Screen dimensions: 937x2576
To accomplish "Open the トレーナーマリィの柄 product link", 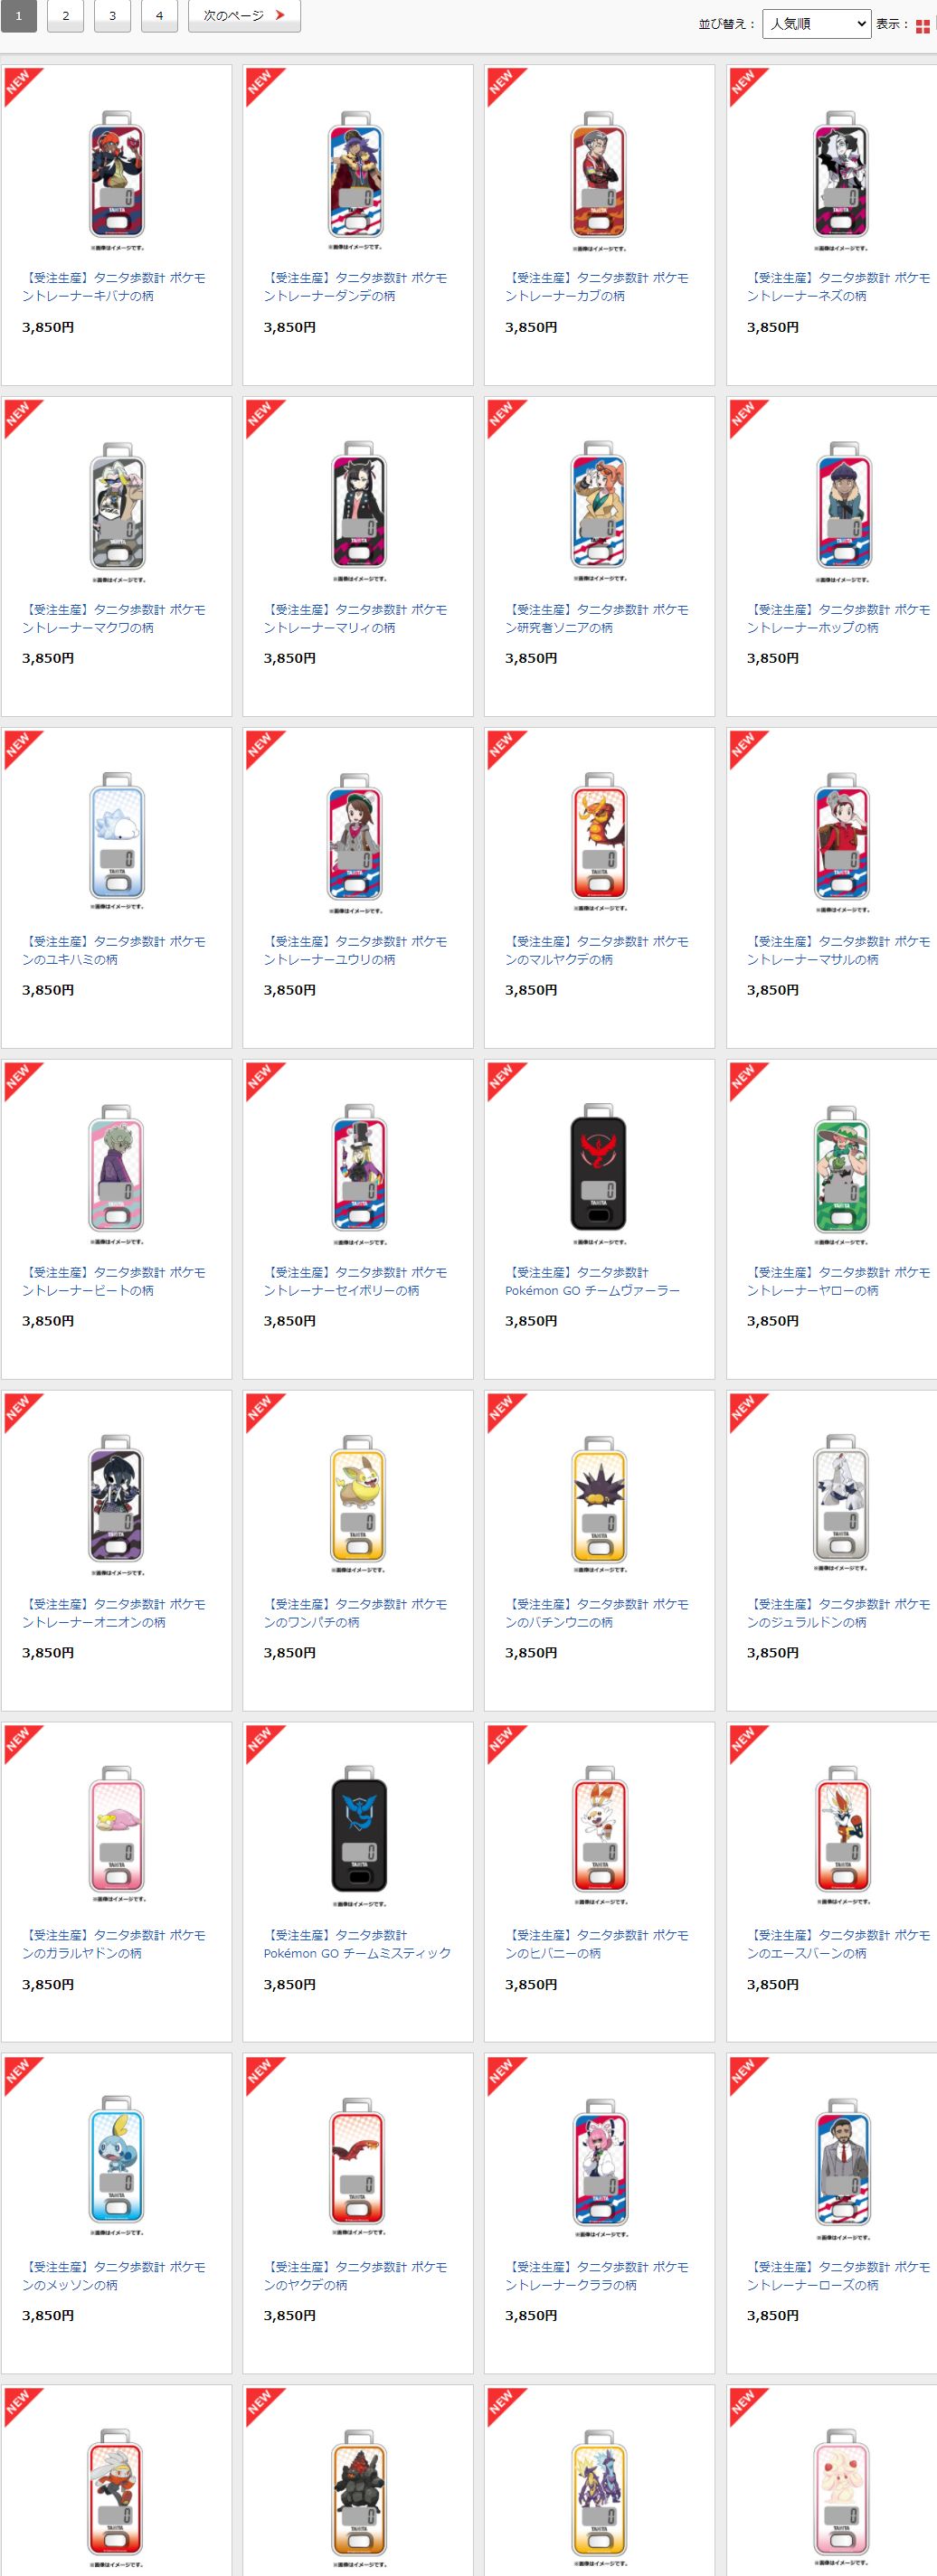I will (x=355, y=619).
